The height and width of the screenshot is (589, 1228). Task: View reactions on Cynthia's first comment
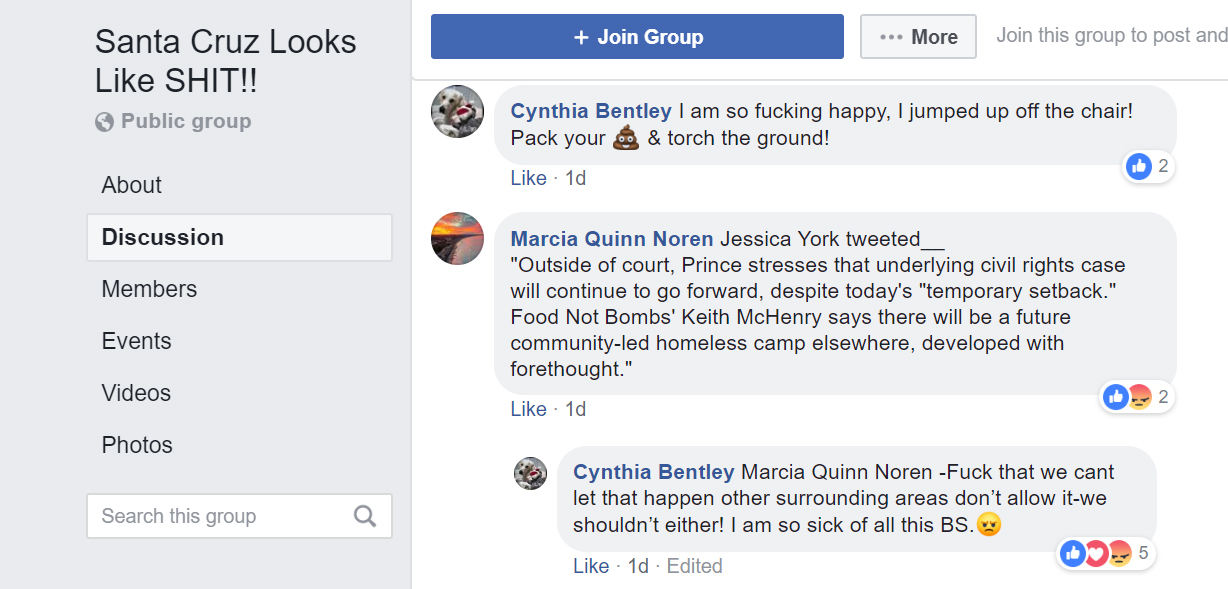point(1148,167)
